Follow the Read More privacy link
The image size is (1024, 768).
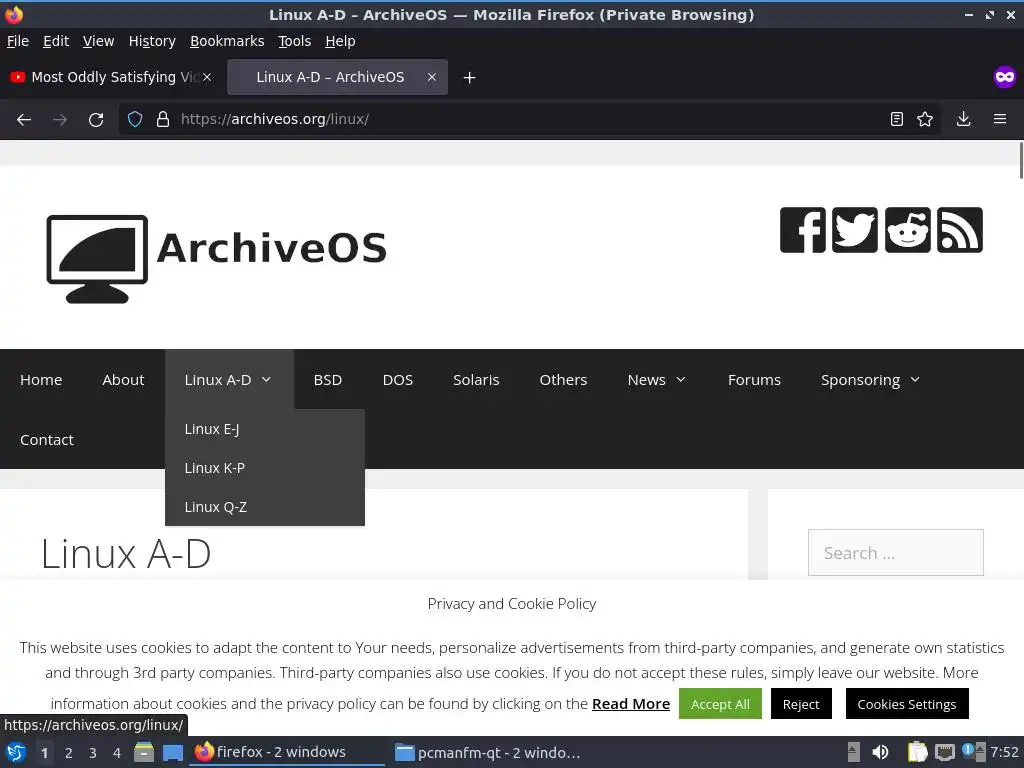pyautogui.click(x=631, y=704)
